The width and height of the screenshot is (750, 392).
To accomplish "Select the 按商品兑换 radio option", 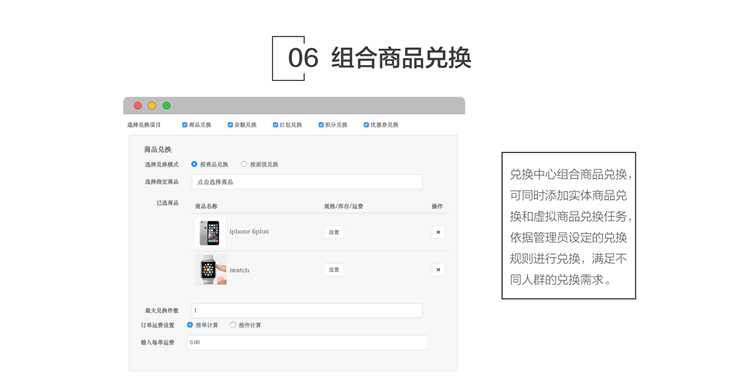I will click(x=194, y=164).
